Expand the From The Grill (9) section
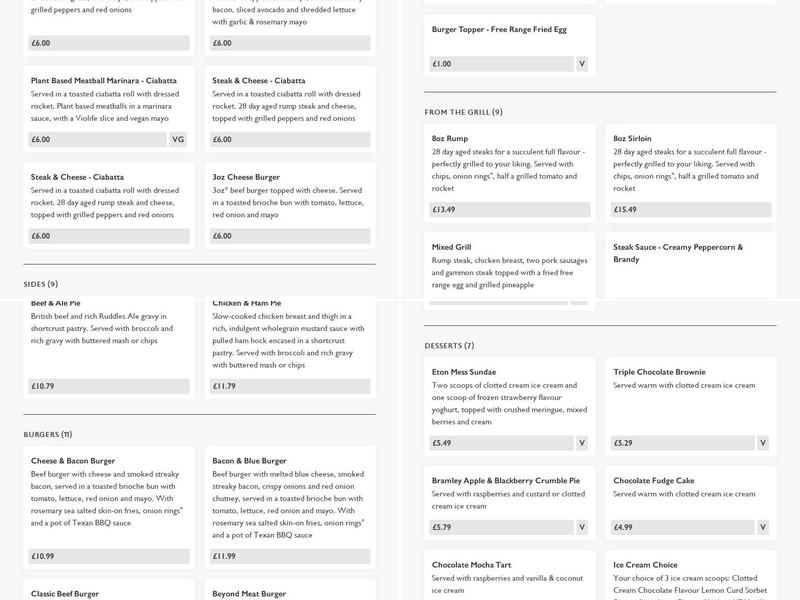Viewport: 800px width, 600px height. point(464,112)
